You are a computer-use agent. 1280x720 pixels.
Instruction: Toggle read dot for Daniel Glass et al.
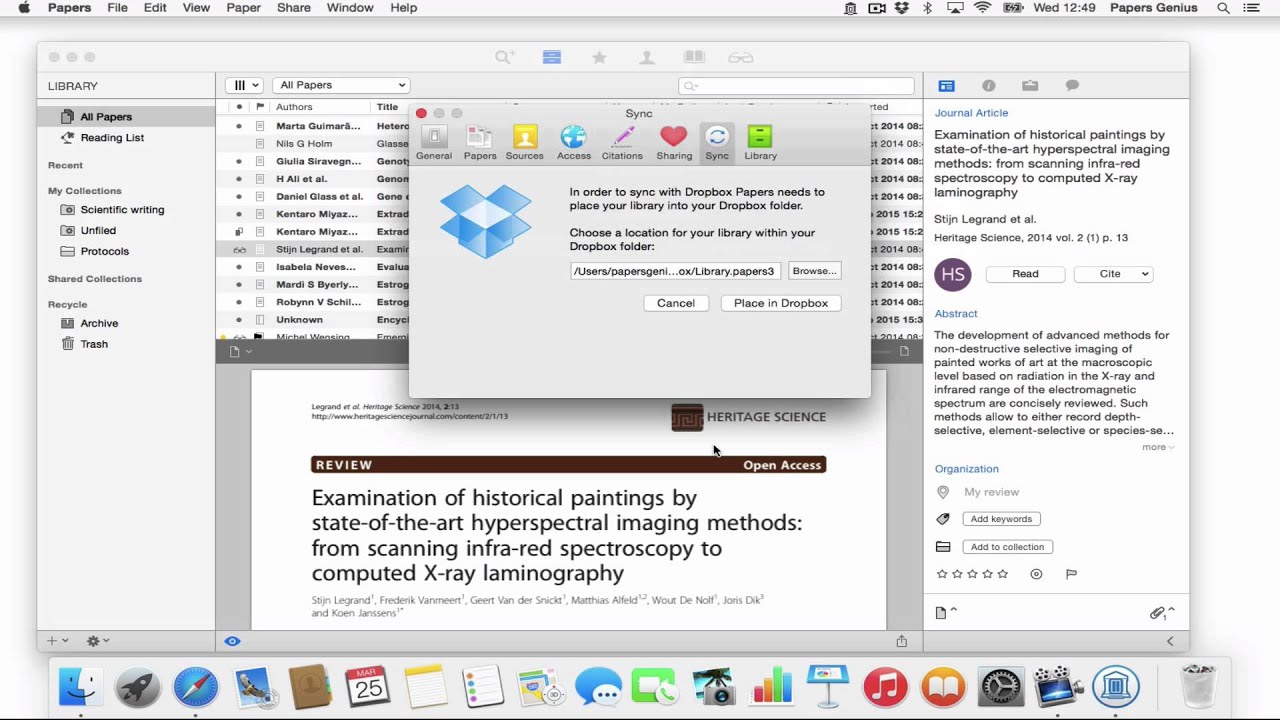click(x=239, y=197)
